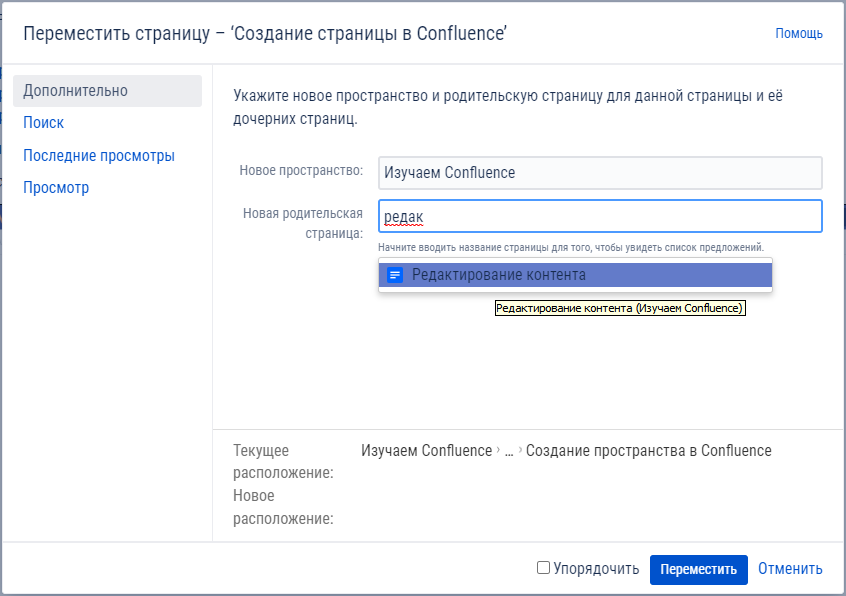Click the page icon beside Редактирование контента
The image size is (846, 596).
pyautogui.click(x=395, y=275)
